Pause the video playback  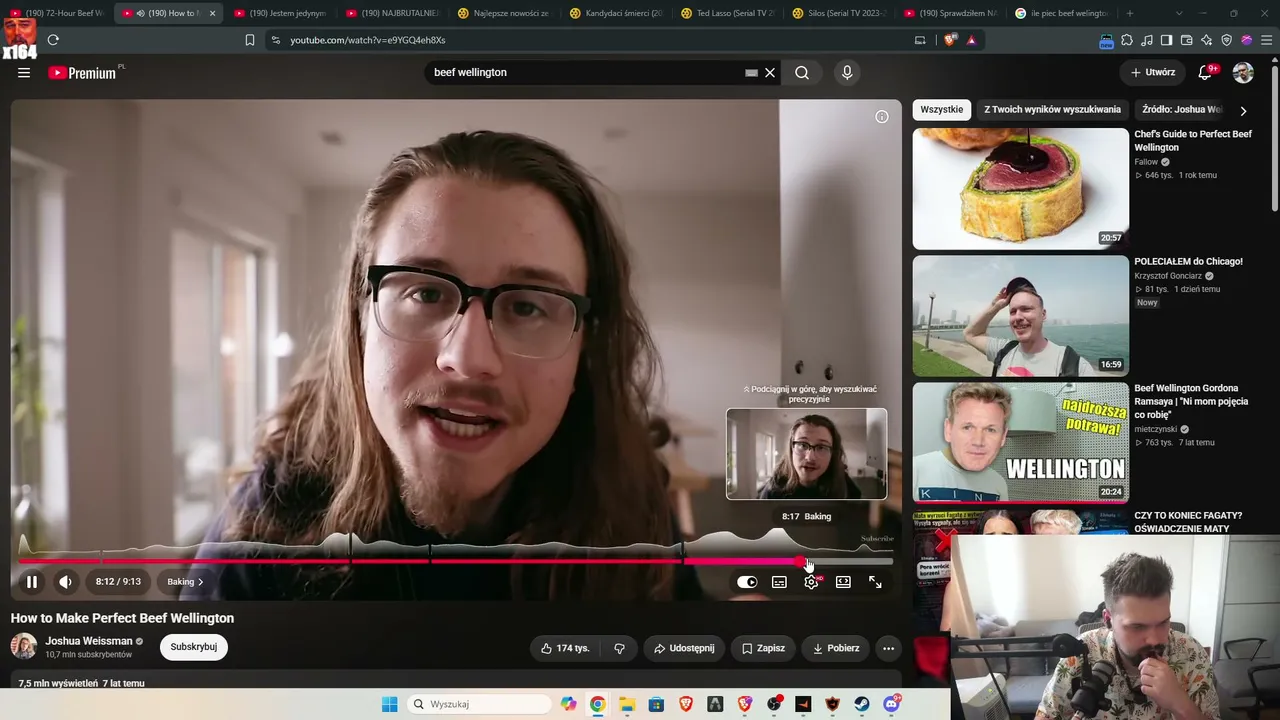pyautogui.click(x=32, y=581)
